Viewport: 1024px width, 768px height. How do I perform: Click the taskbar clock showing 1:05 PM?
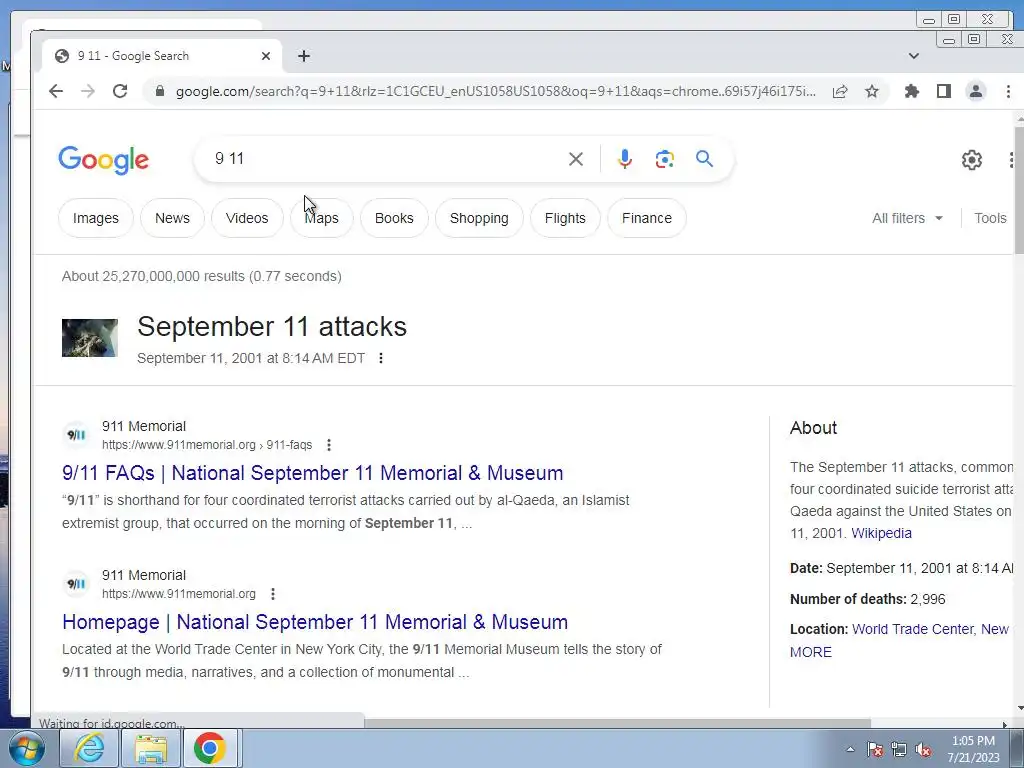pyautogui.click(x=973, y=749)
